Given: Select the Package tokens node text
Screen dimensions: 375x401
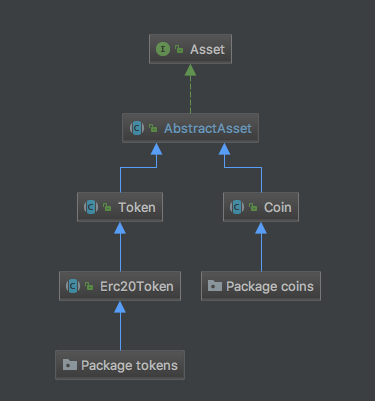Looking at the screenshot, I should (x=129, y=366).
